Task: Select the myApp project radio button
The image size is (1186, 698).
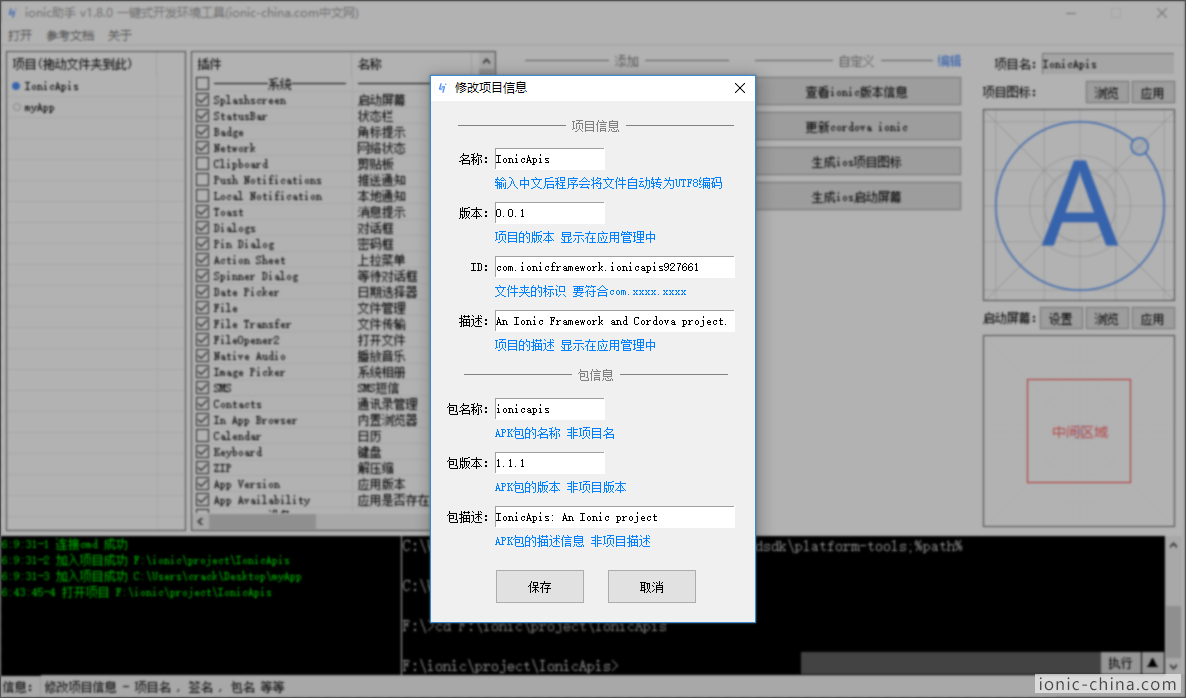Action: pyautogui.click(x=17, y=107)
